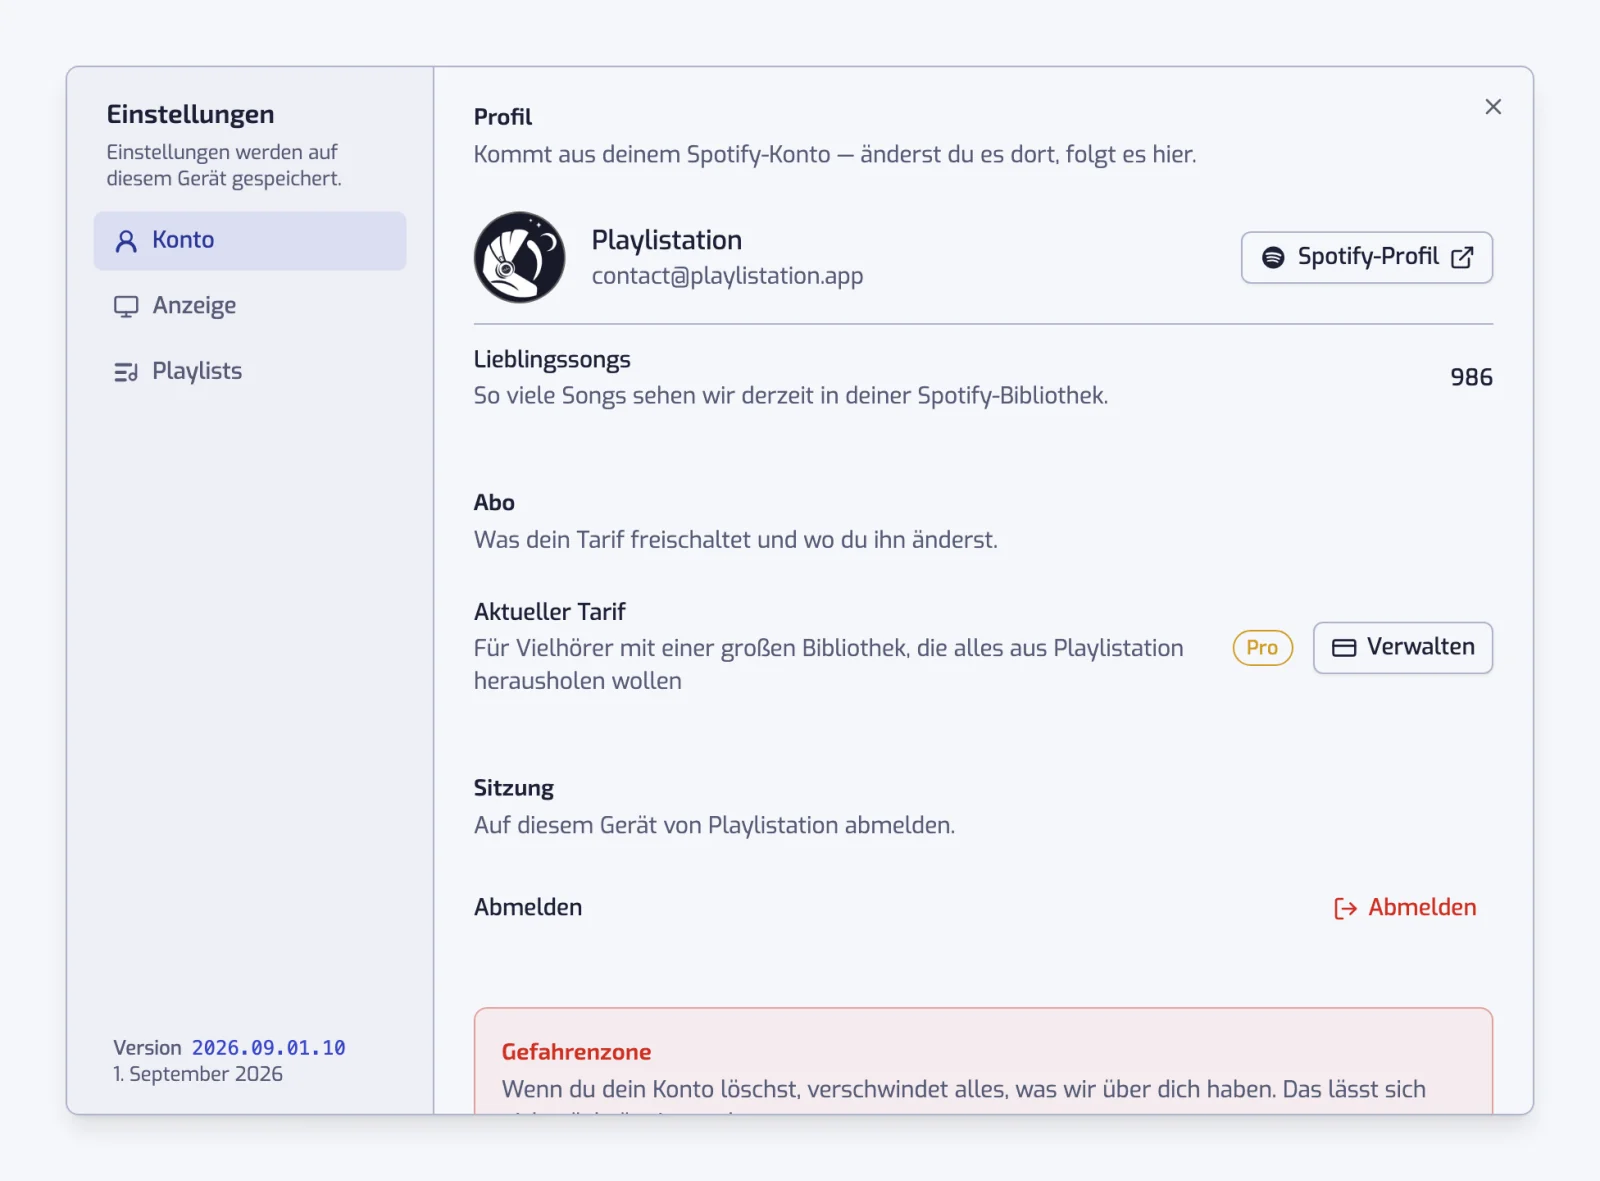The width and height of the screenshot is (1600, 1181).
Task: Click the Sitzung section heading
Action: [x=513, y=789]
